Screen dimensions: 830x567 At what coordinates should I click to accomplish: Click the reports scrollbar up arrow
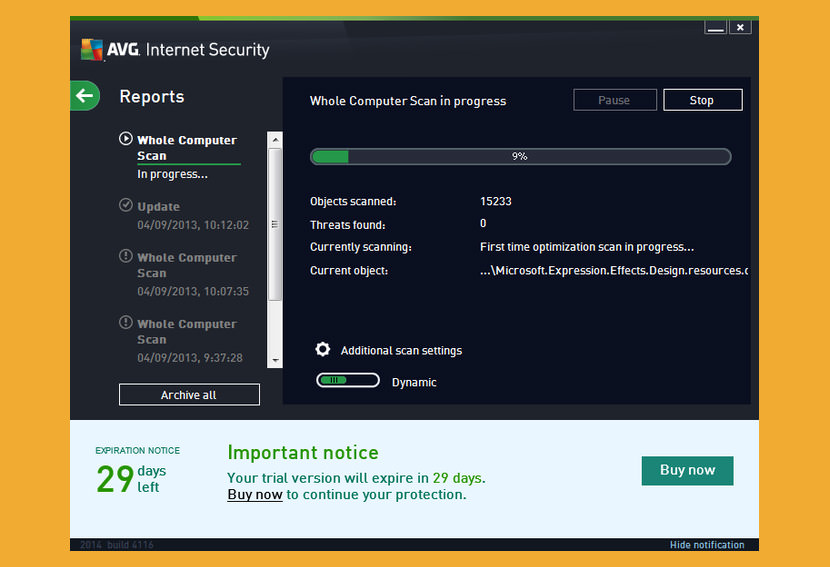(275, 140)
